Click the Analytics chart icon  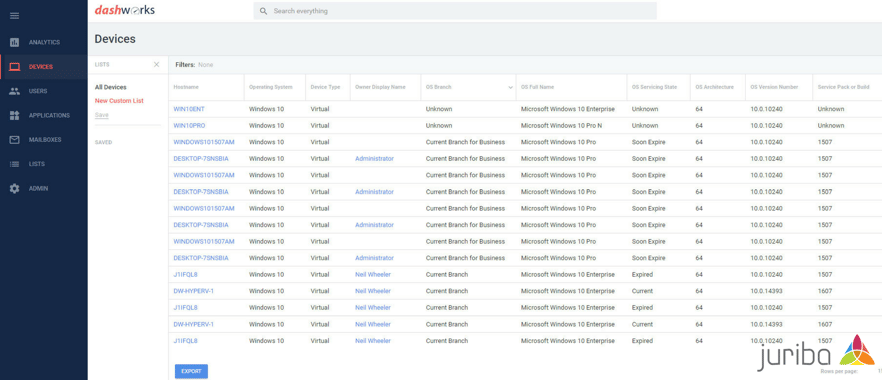click(15, 42)
